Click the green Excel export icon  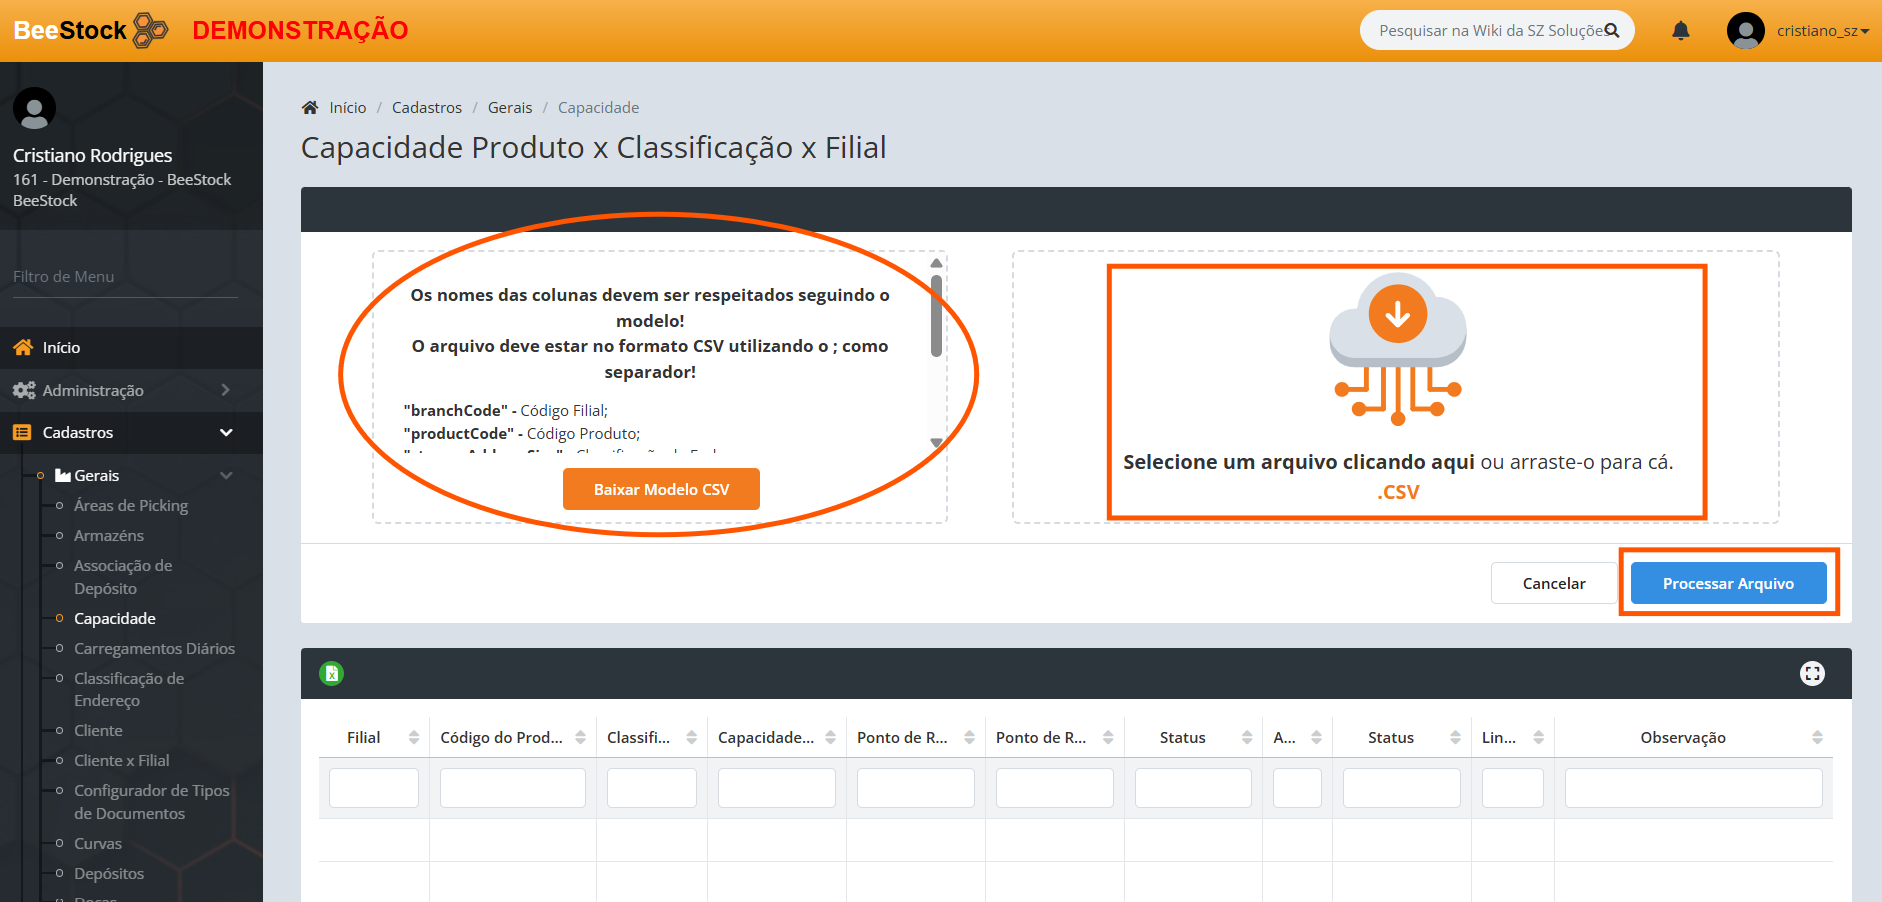[331, 674]
